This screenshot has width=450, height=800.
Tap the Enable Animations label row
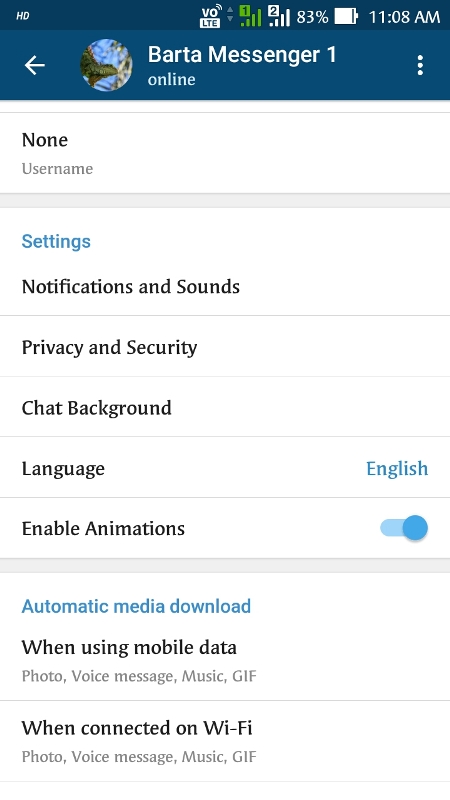coord(225,528)
